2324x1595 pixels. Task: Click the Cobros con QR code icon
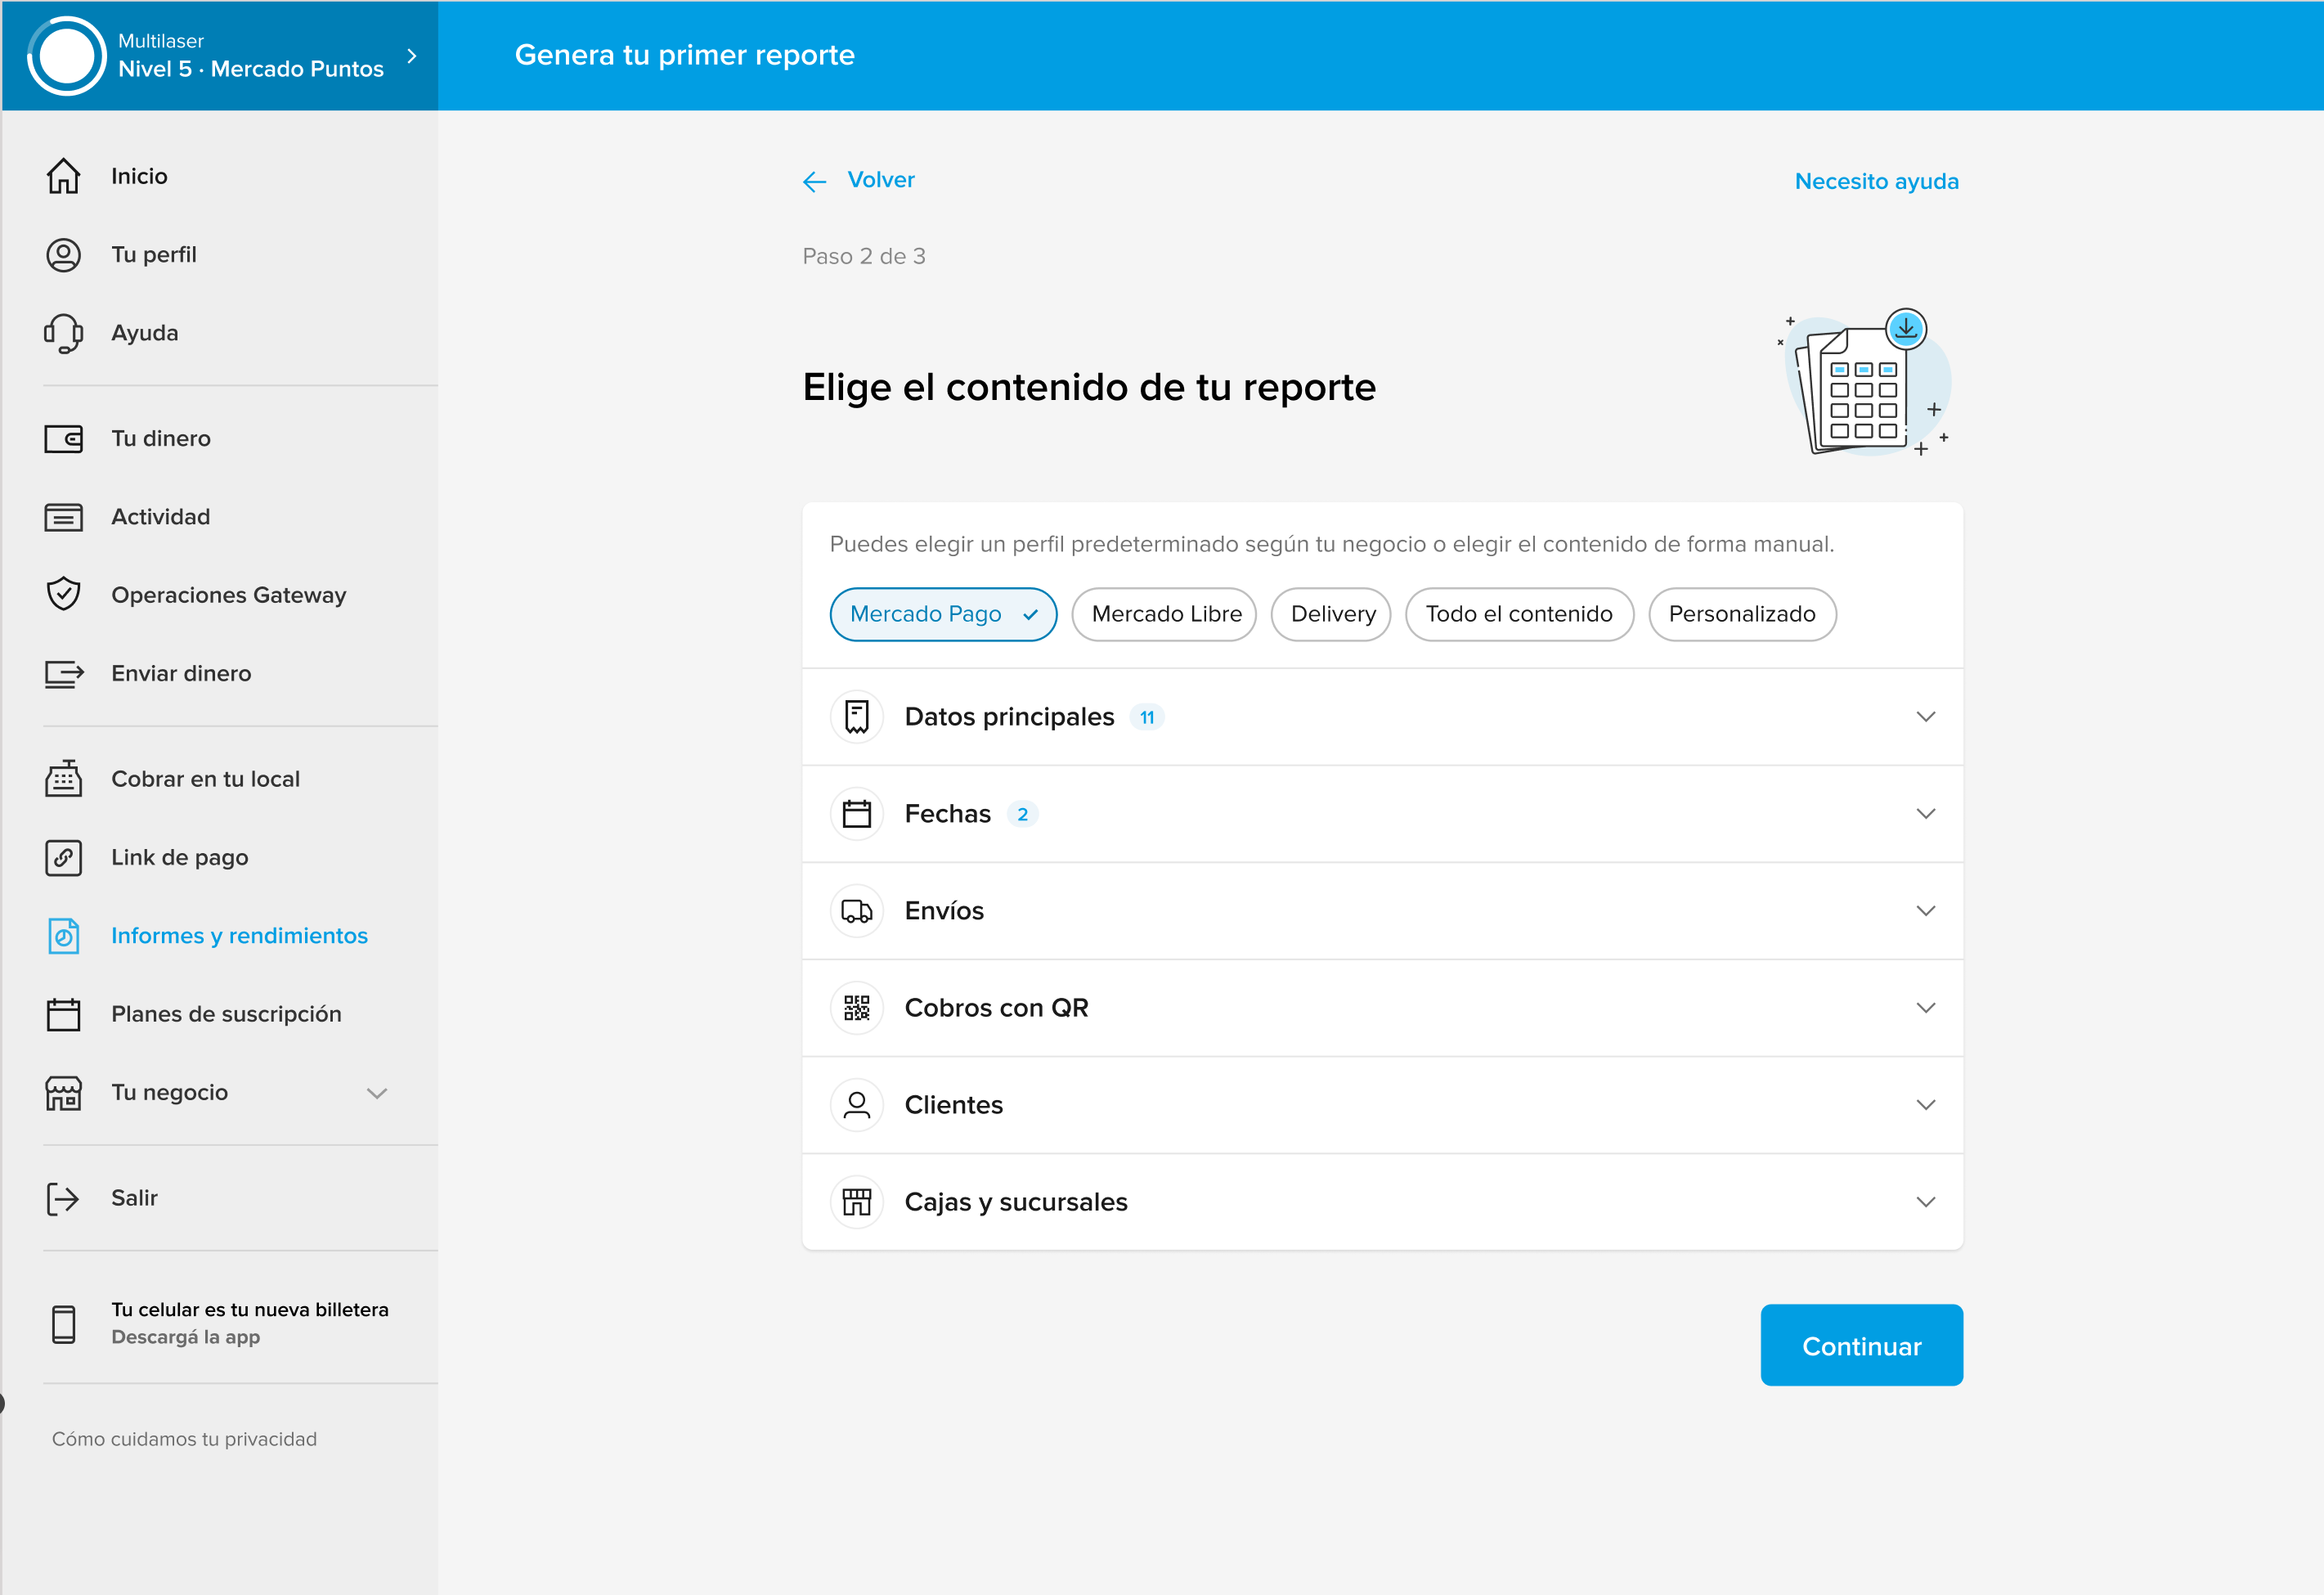[857, 1008]
